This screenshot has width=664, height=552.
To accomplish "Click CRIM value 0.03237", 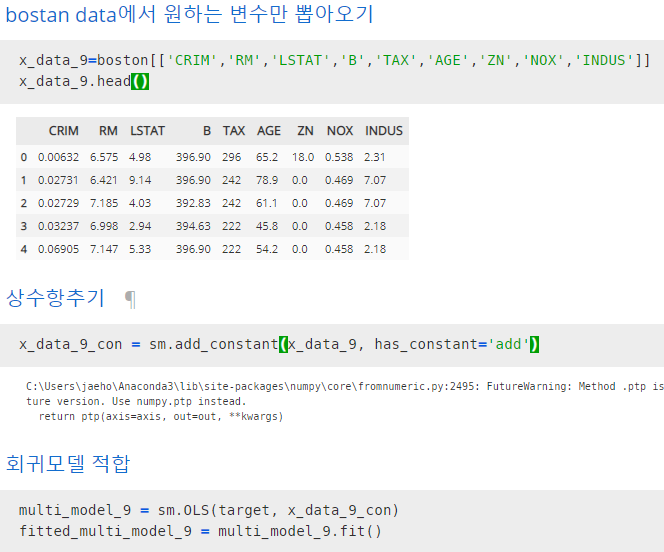I will (x=58, y=226).
